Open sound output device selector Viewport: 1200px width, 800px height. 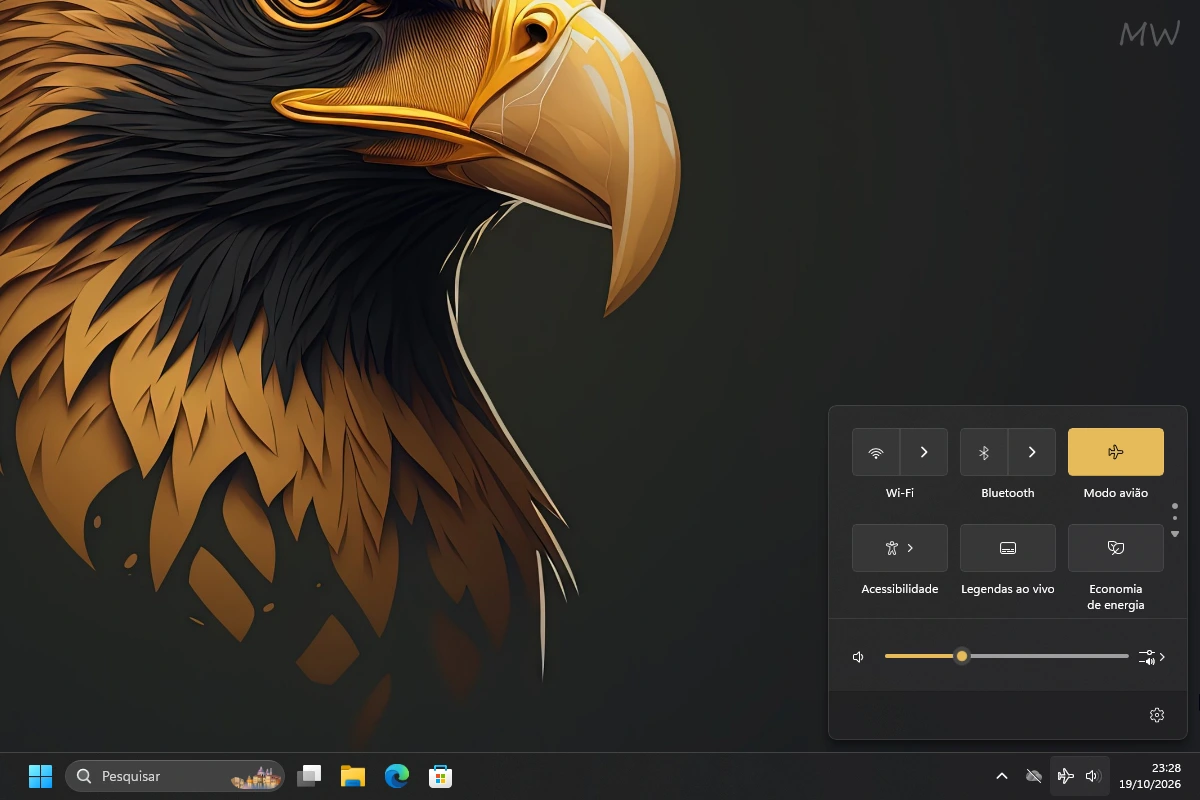1153,657
